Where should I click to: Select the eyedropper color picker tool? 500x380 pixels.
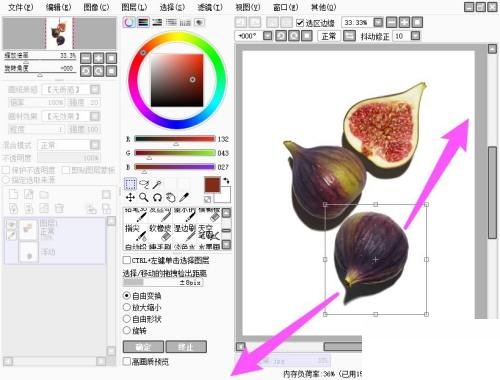184,197
